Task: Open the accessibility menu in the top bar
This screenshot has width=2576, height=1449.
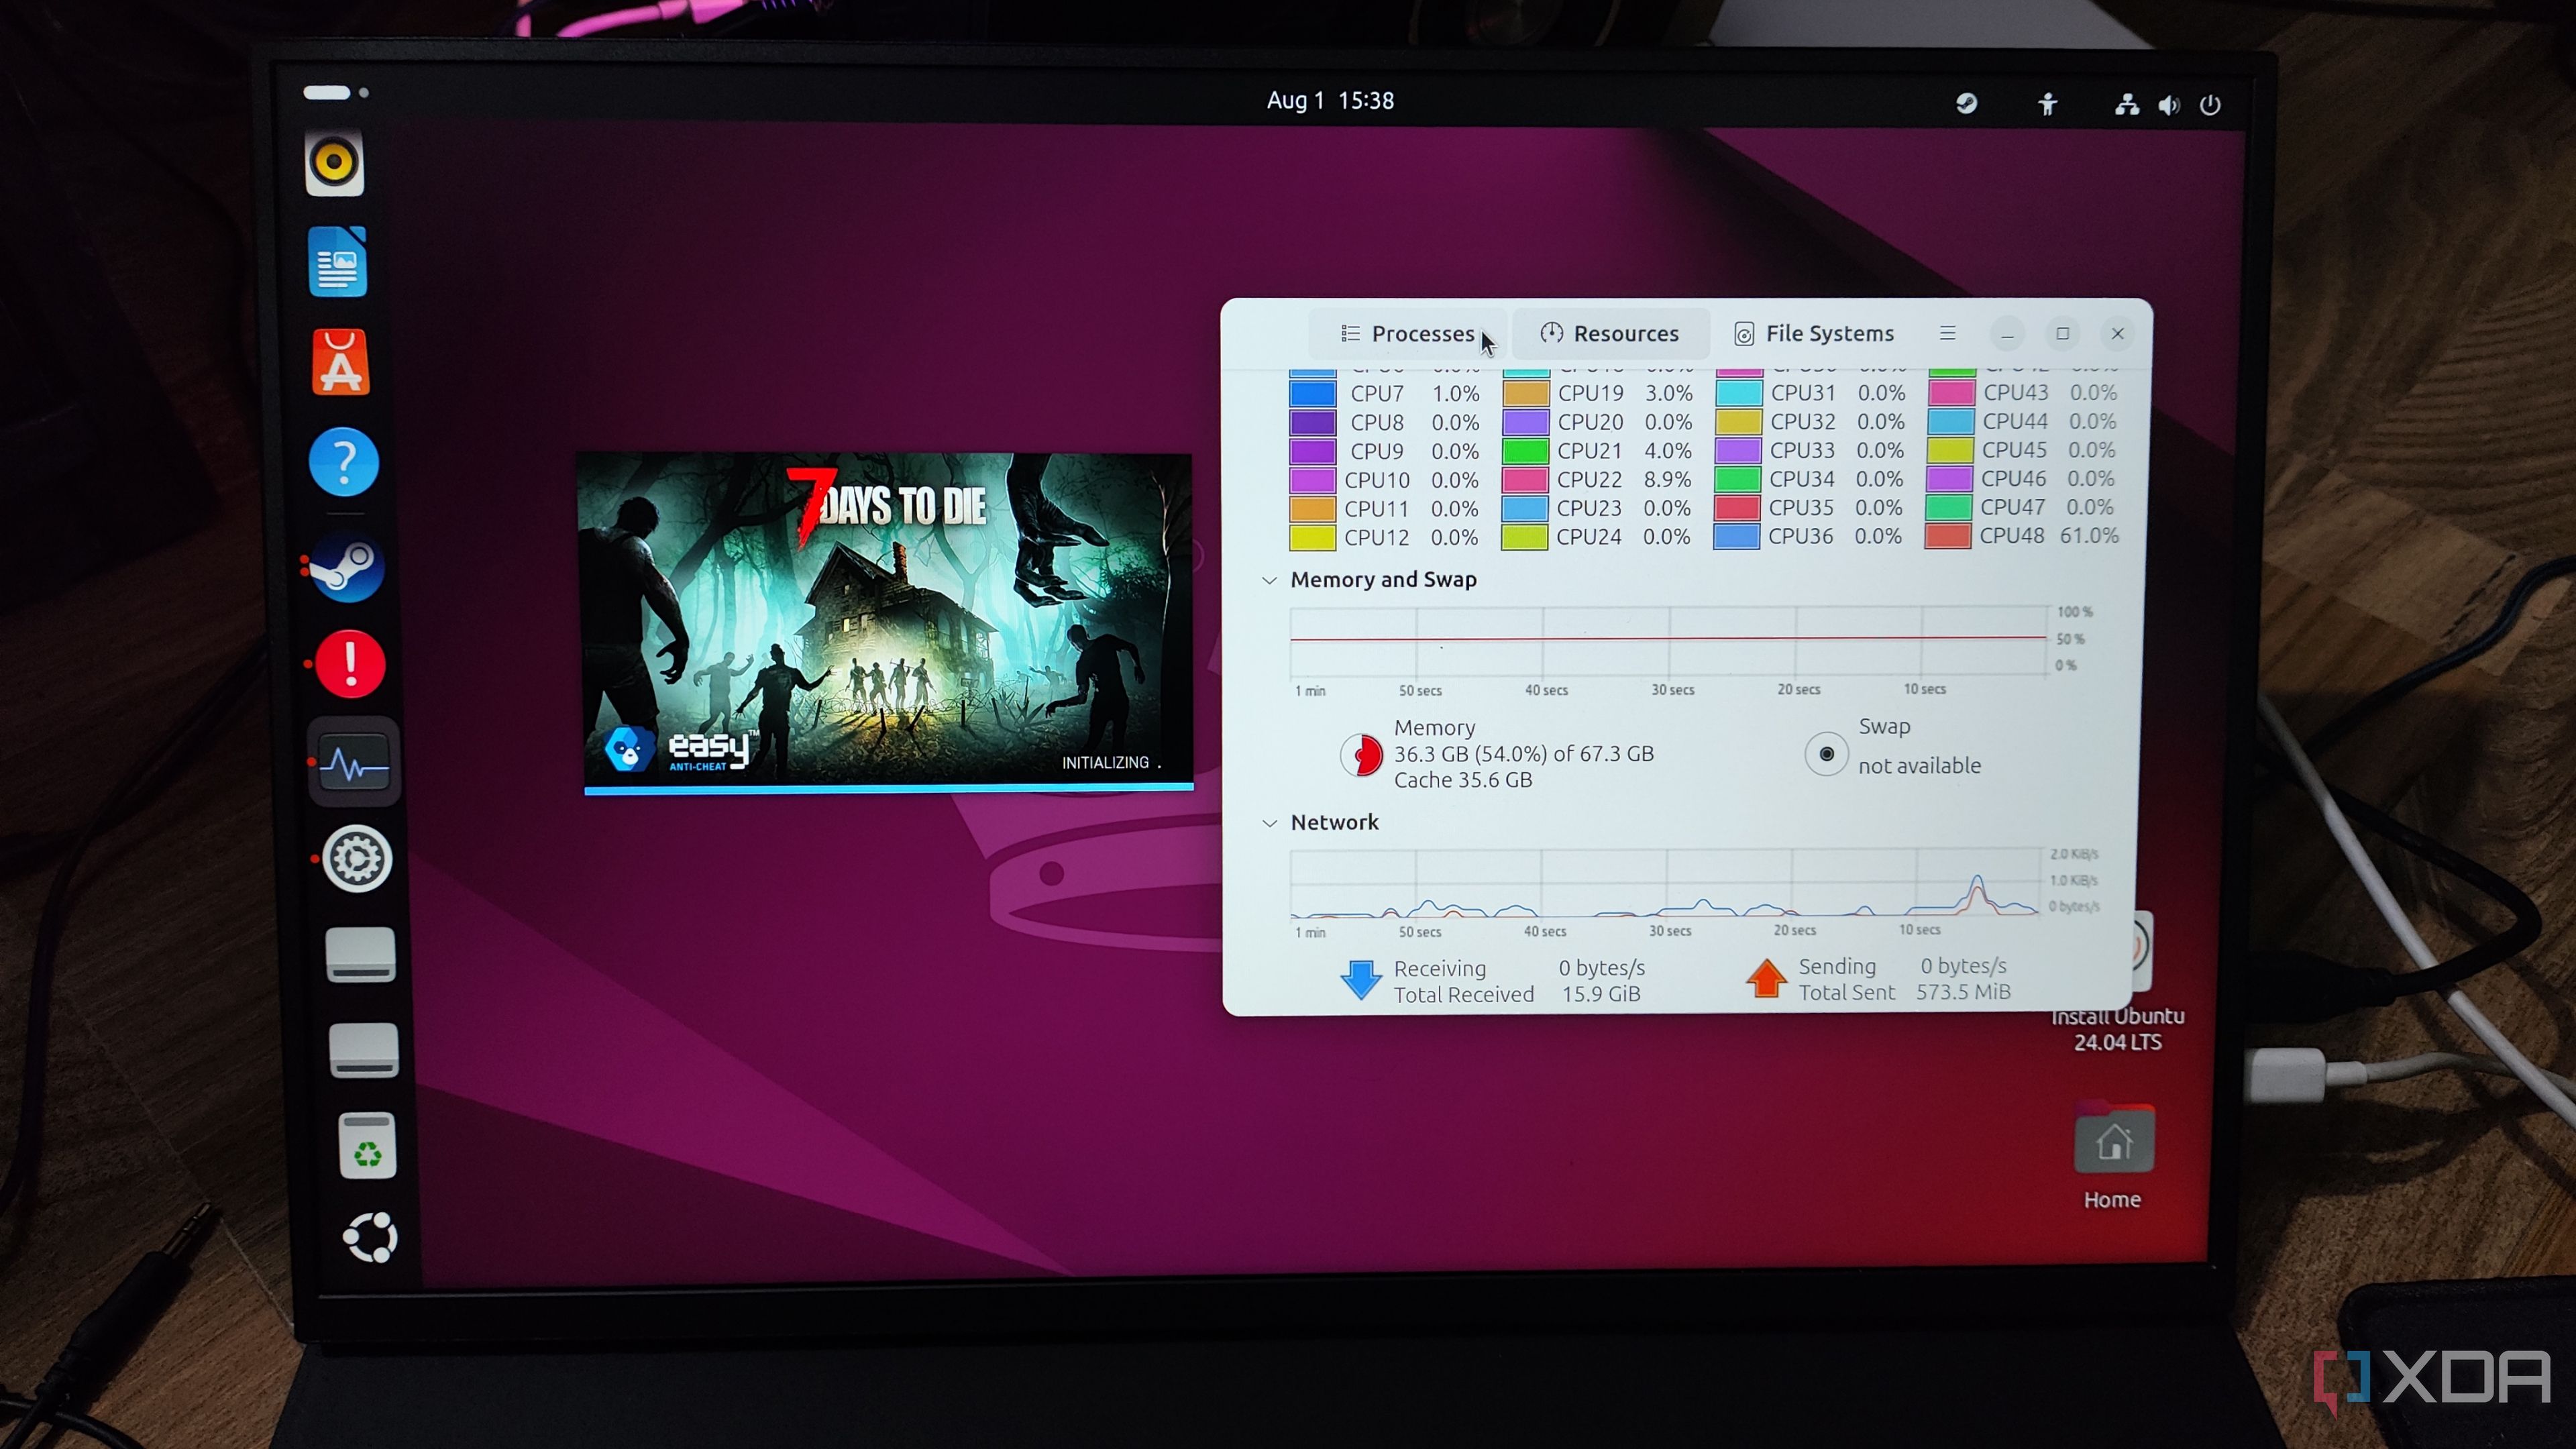Action: click(x=2047, y=104)
